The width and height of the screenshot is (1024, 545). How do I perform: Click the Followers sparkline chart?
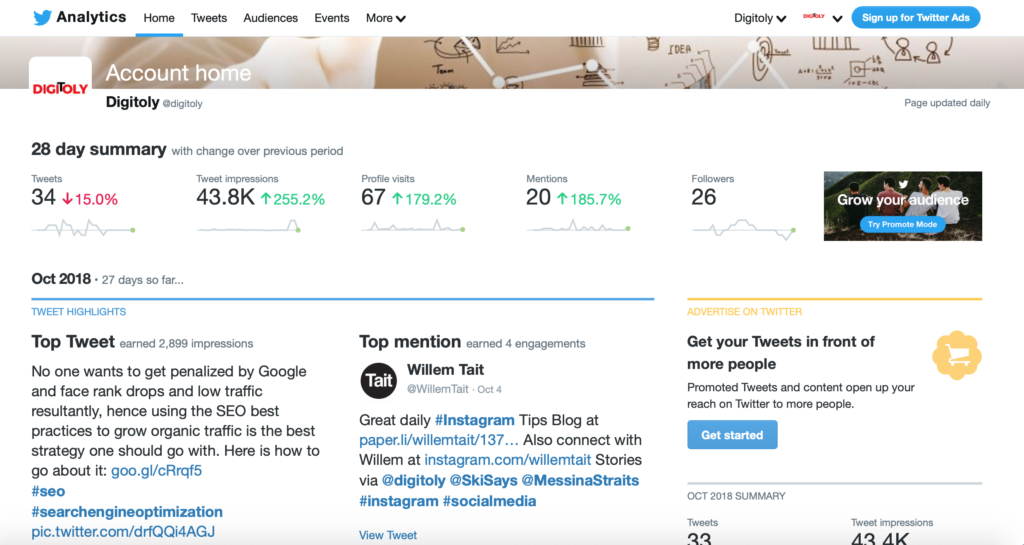(x=743, y=230)
